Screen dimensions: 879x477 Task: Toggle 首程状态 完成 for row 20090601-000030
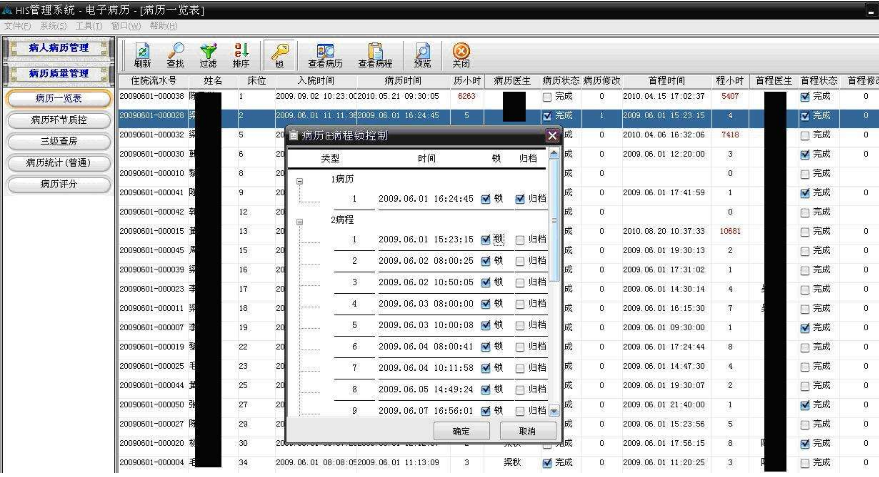coord(805,155)
